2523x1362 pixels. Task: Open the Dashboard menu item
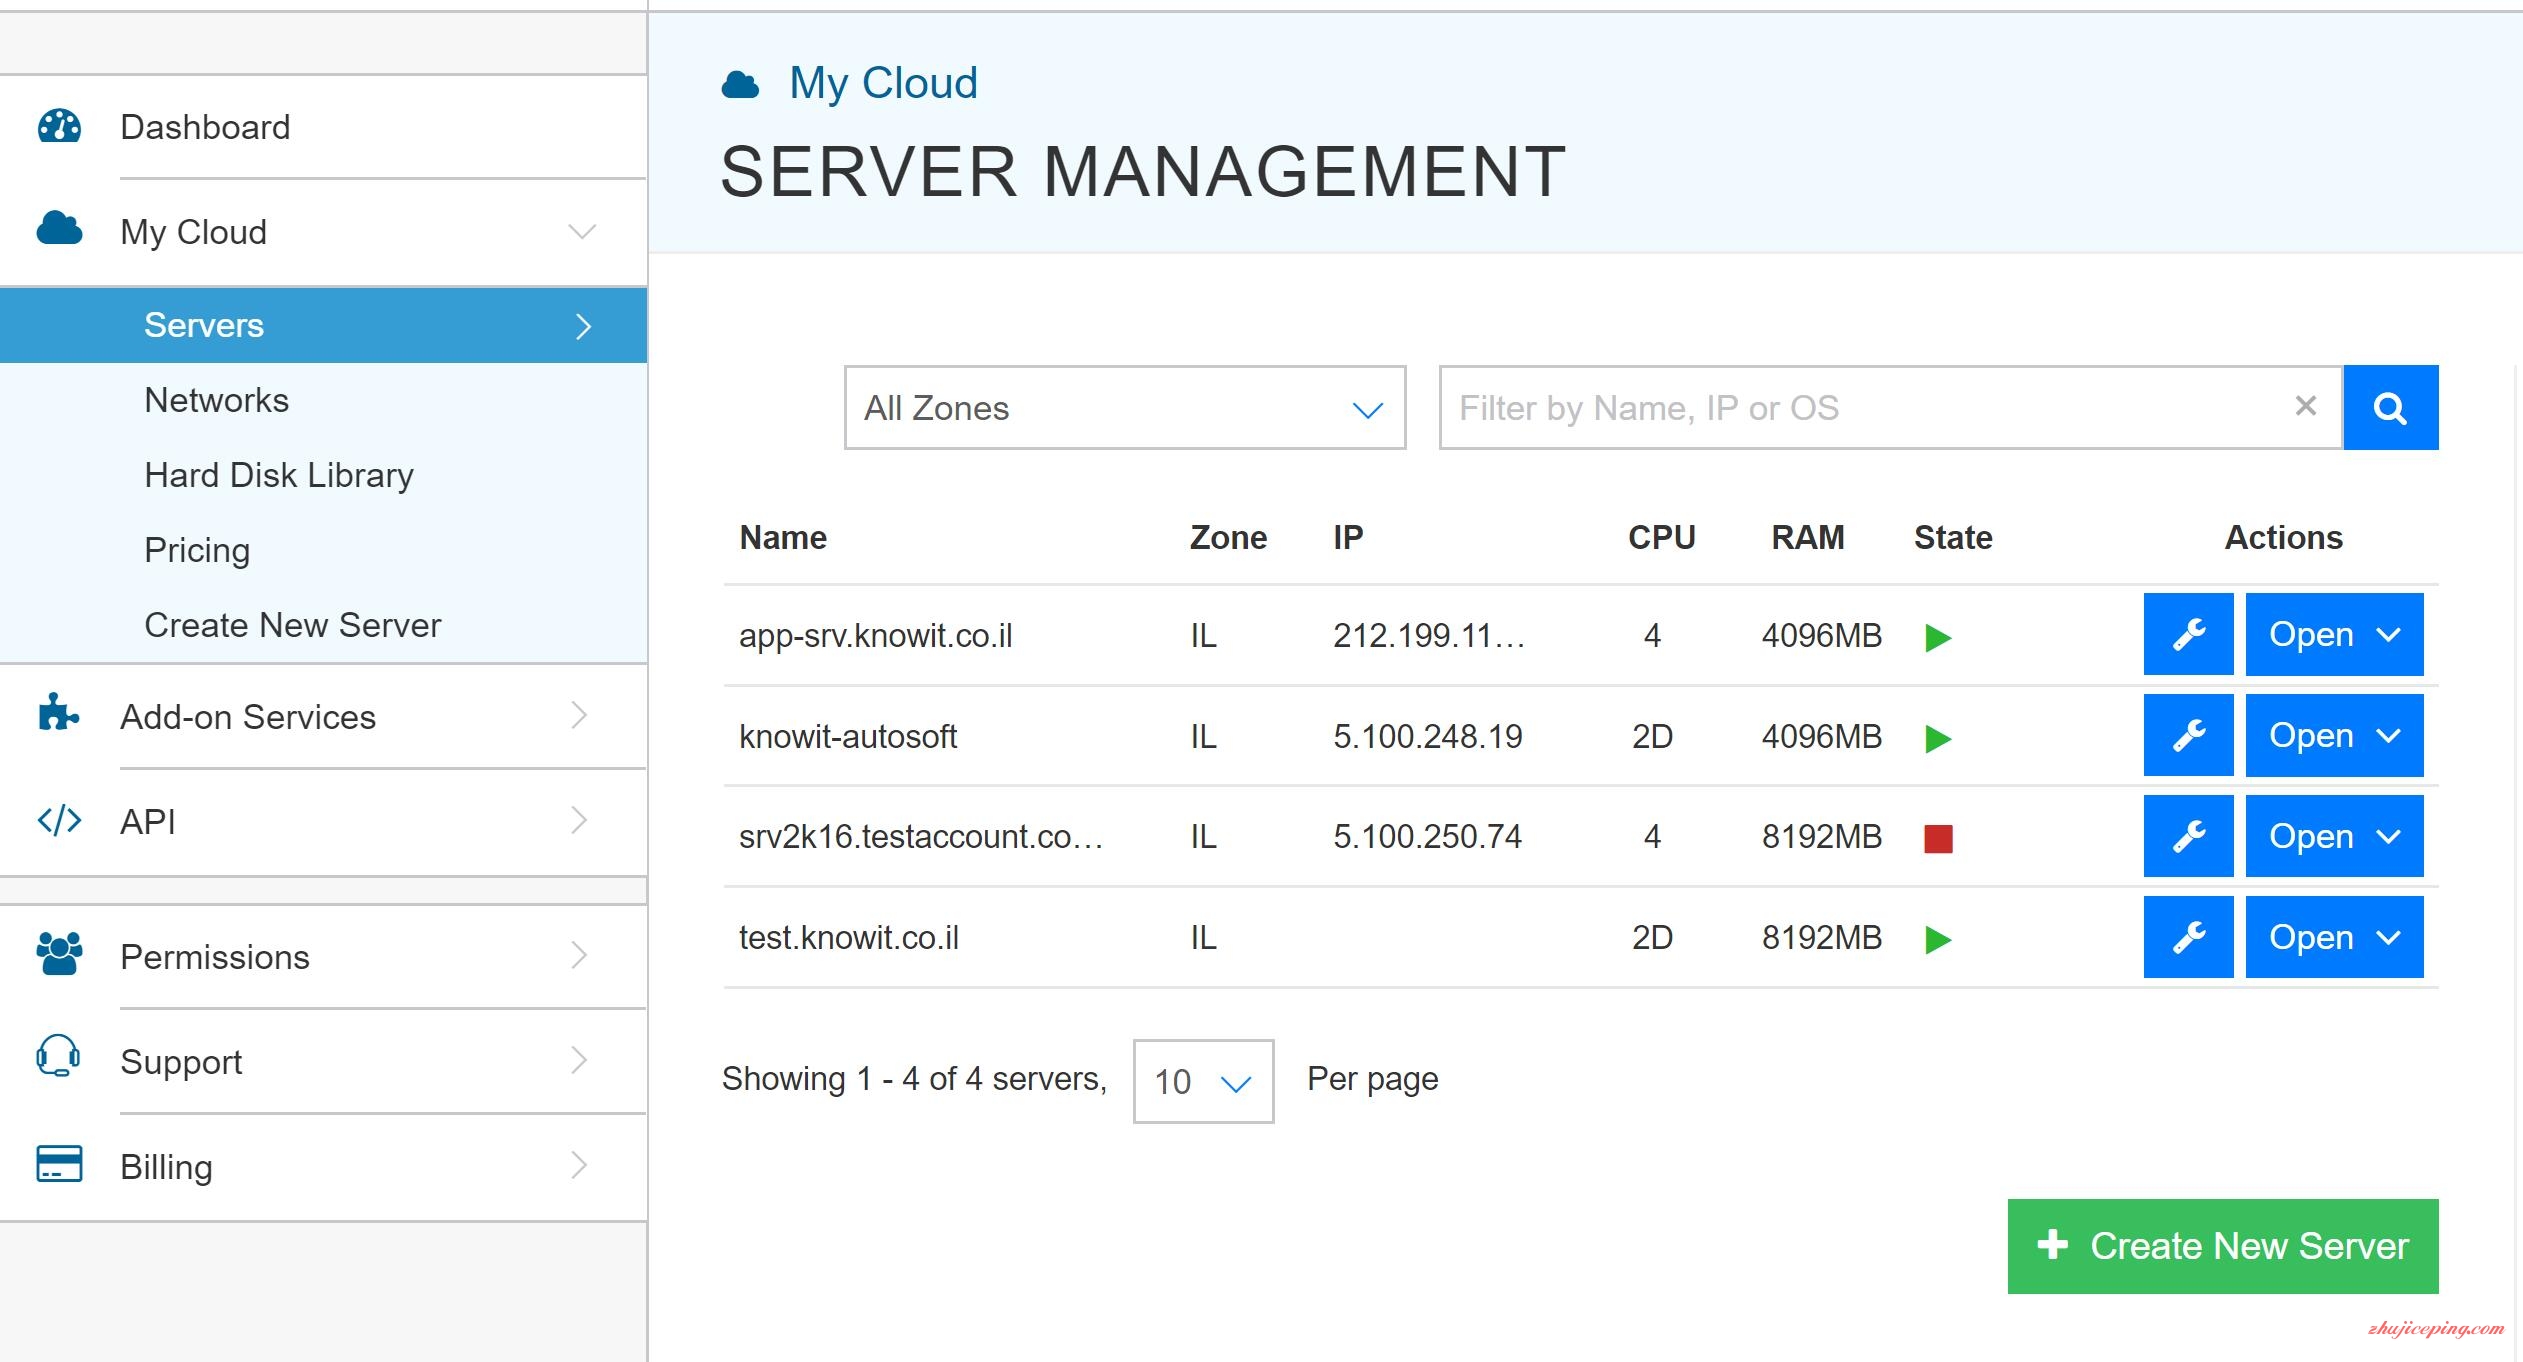323,127
